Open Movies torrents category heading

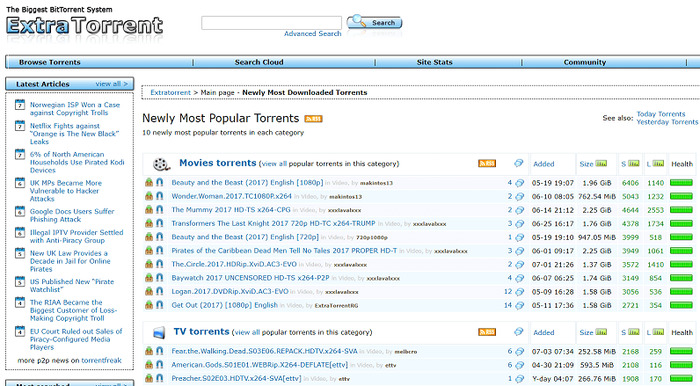tap(217, 163)
